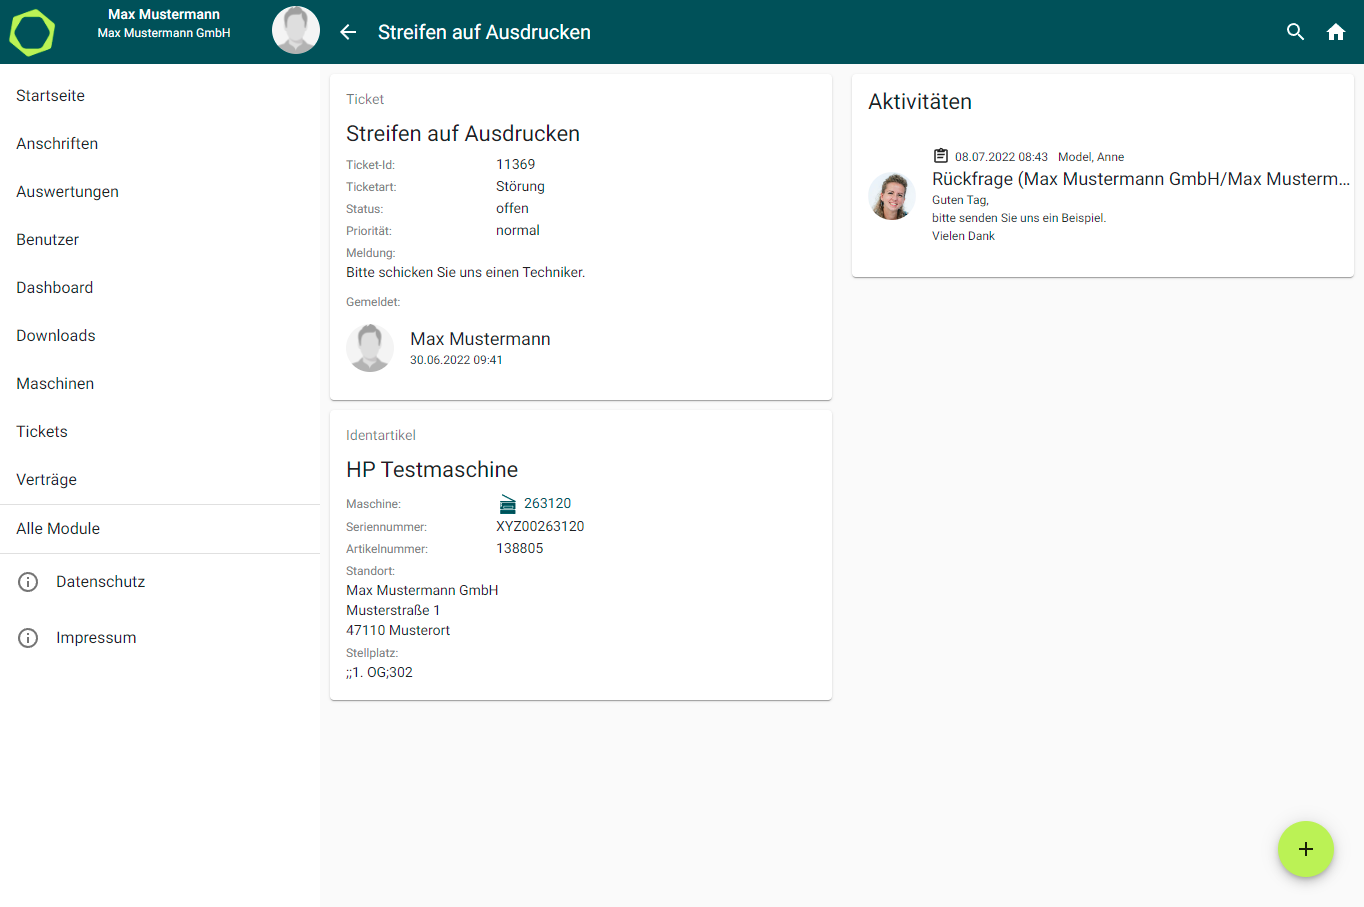Select Verträge from the side menu
The width and height of the screenshot is (1364, 907).
46,480
